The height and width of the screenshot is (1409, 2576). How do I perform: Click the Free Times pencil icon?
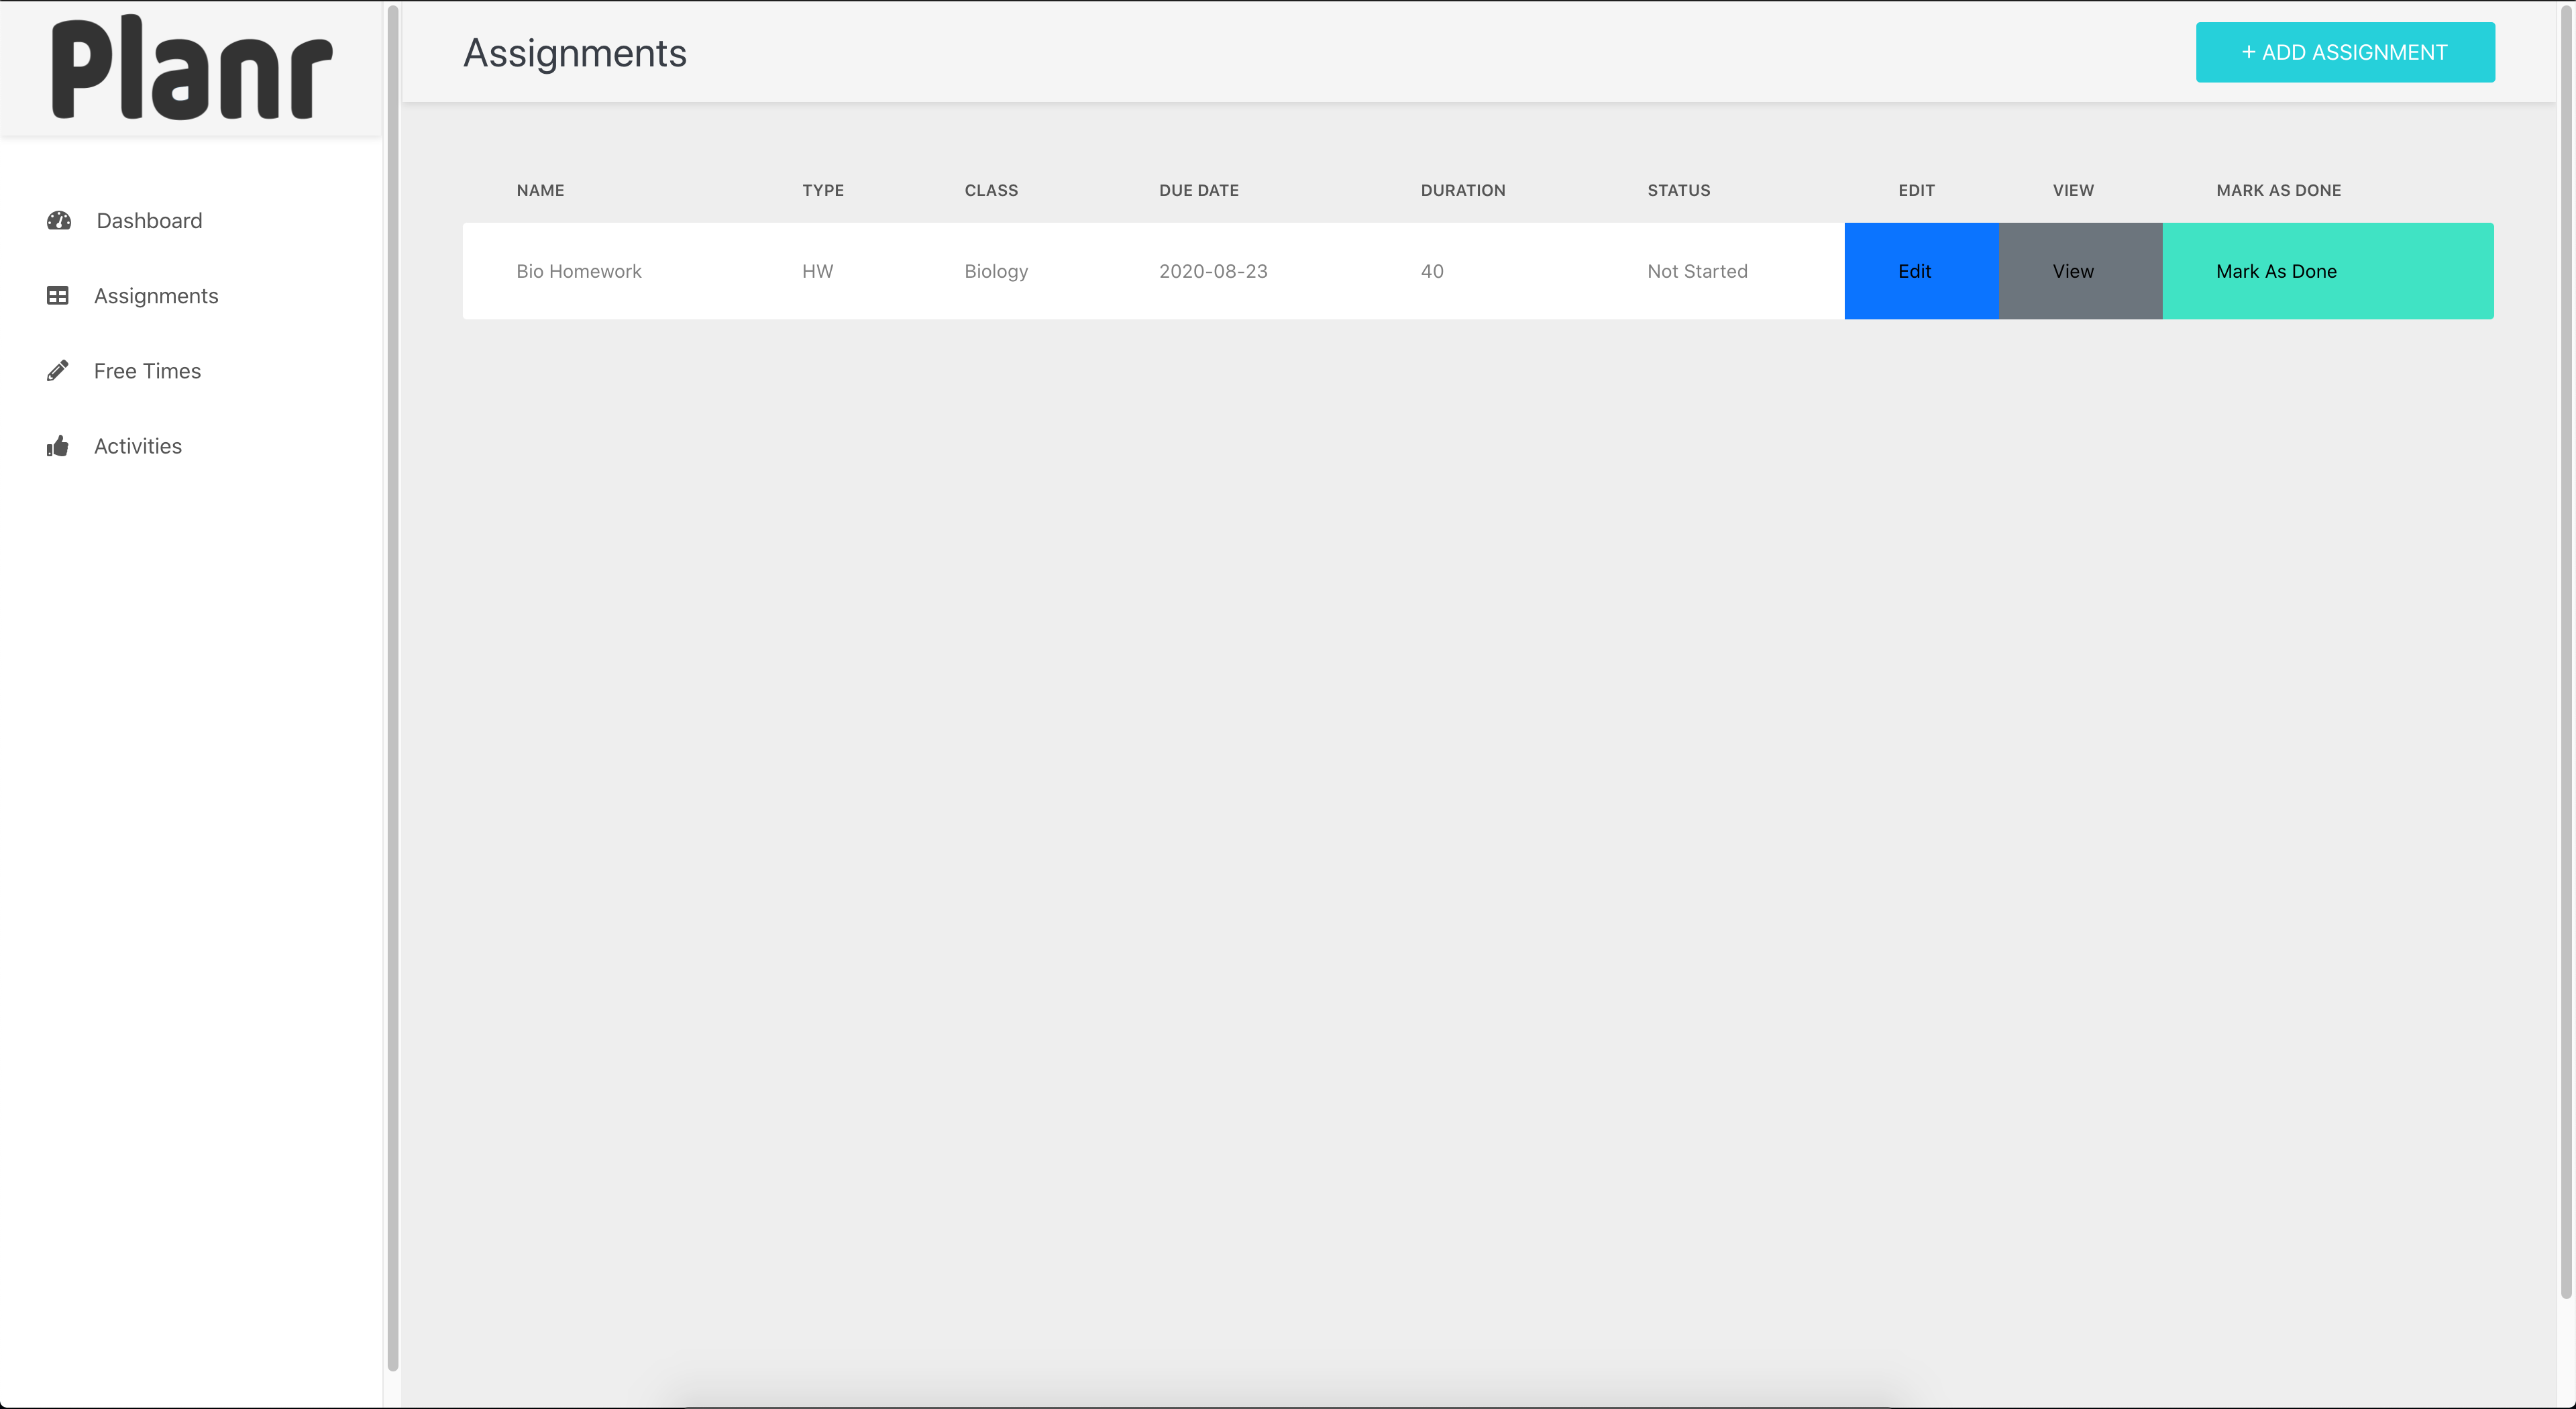(58, 371)
